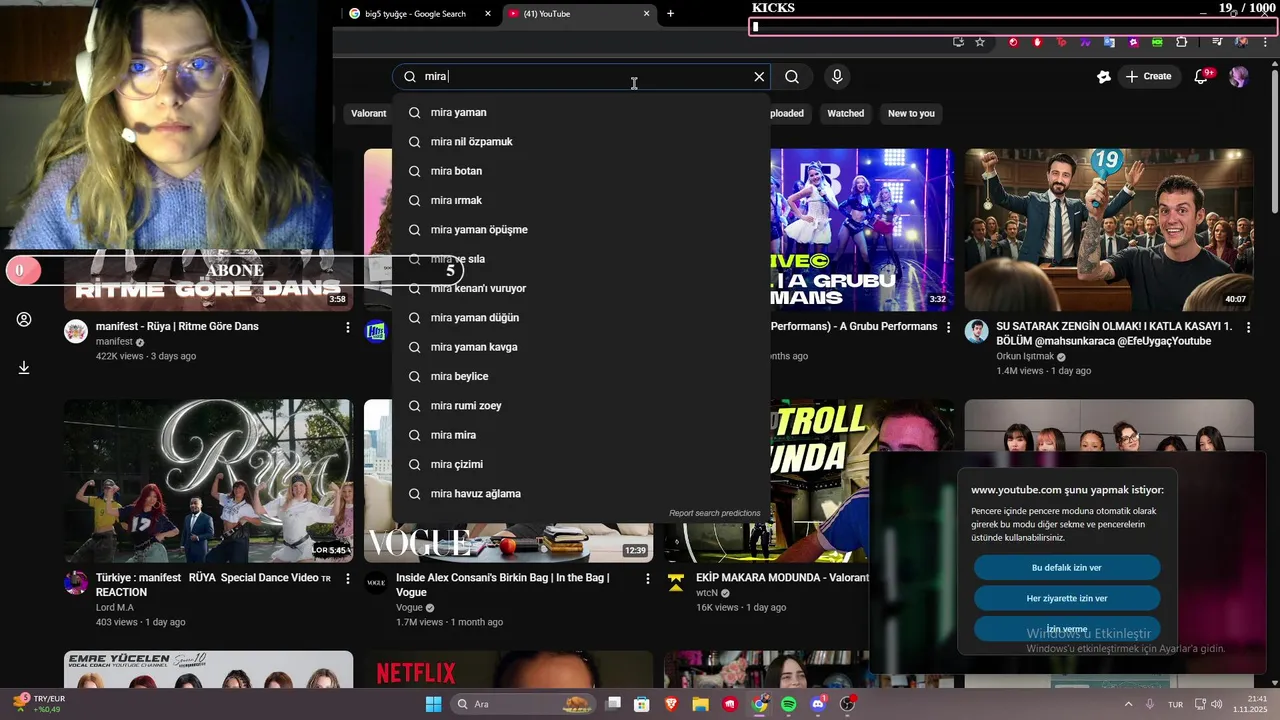Click Her ziyarette izin ver button

click(x=1067, y=598)
